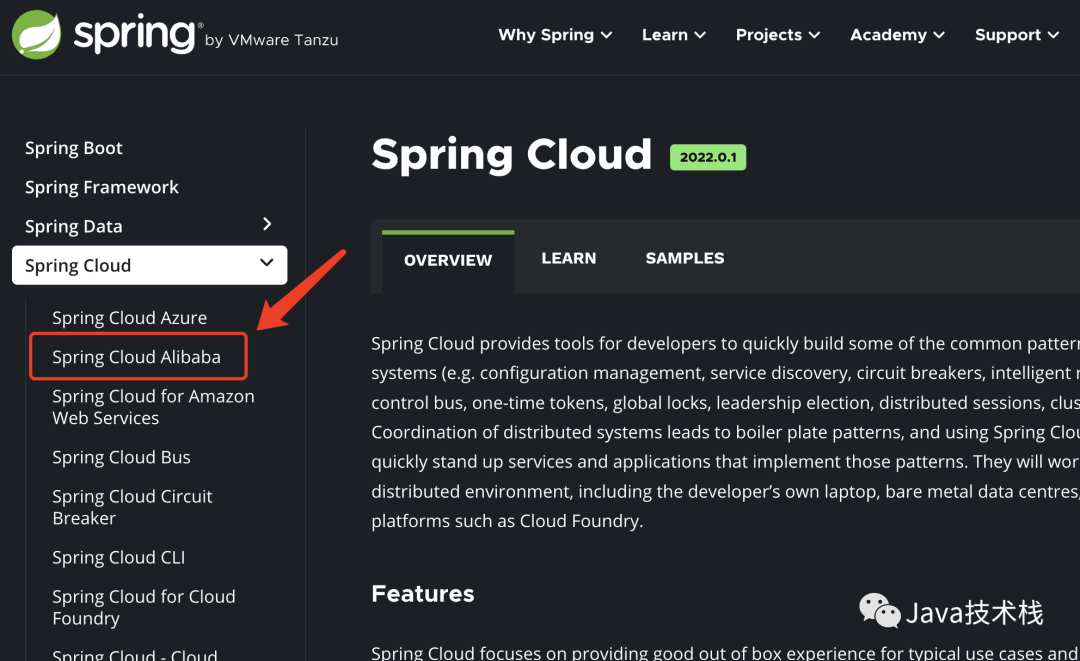Select Spring Cloud in sidebar

pyautogui.click(x=149, y=265)
